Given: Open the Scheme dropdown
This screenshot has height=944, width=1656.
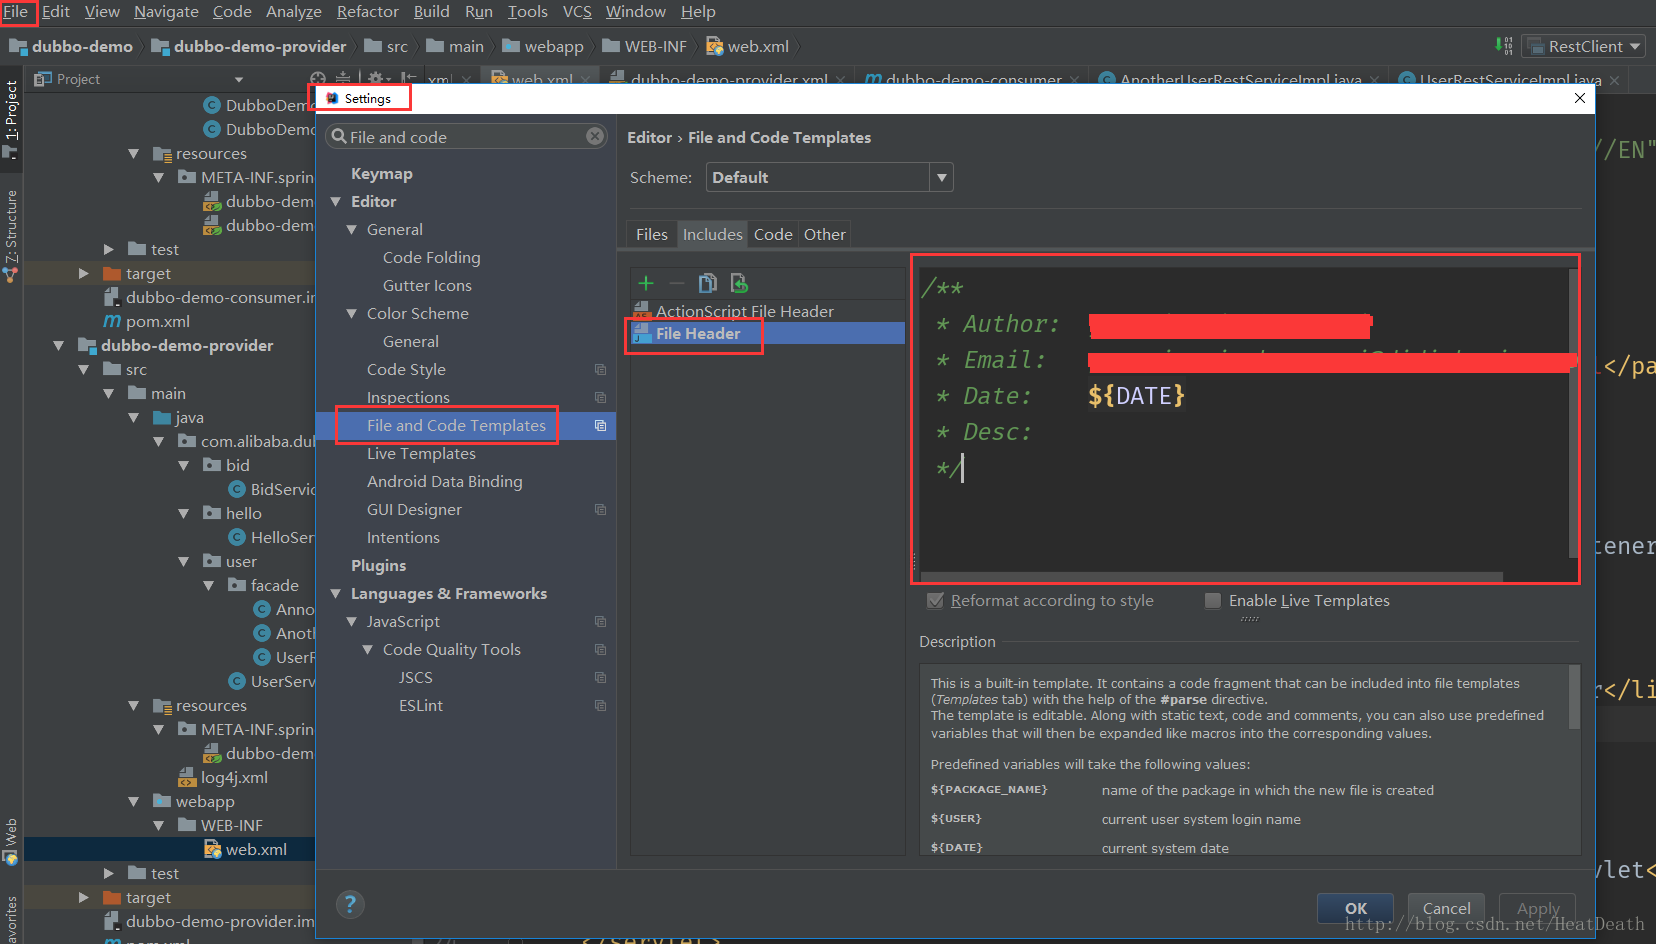Looking at the screenshot, I should pos(939,177).
